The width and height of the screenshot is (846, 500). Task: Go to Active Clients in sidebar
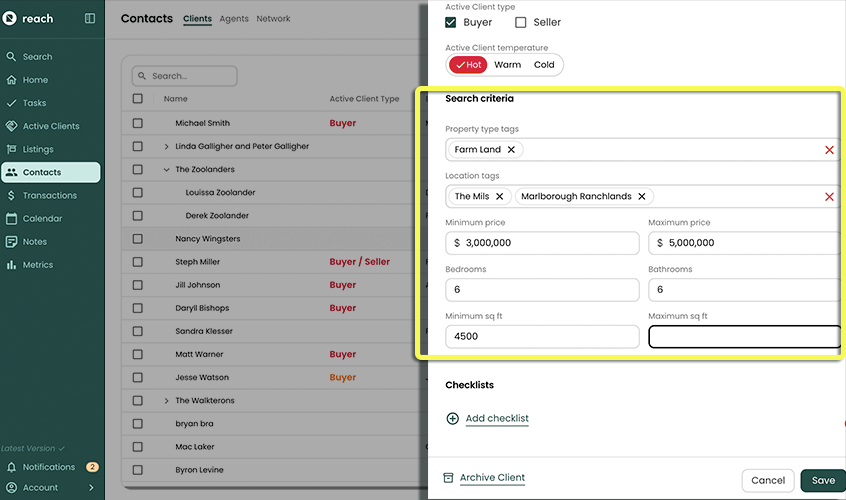50,126
